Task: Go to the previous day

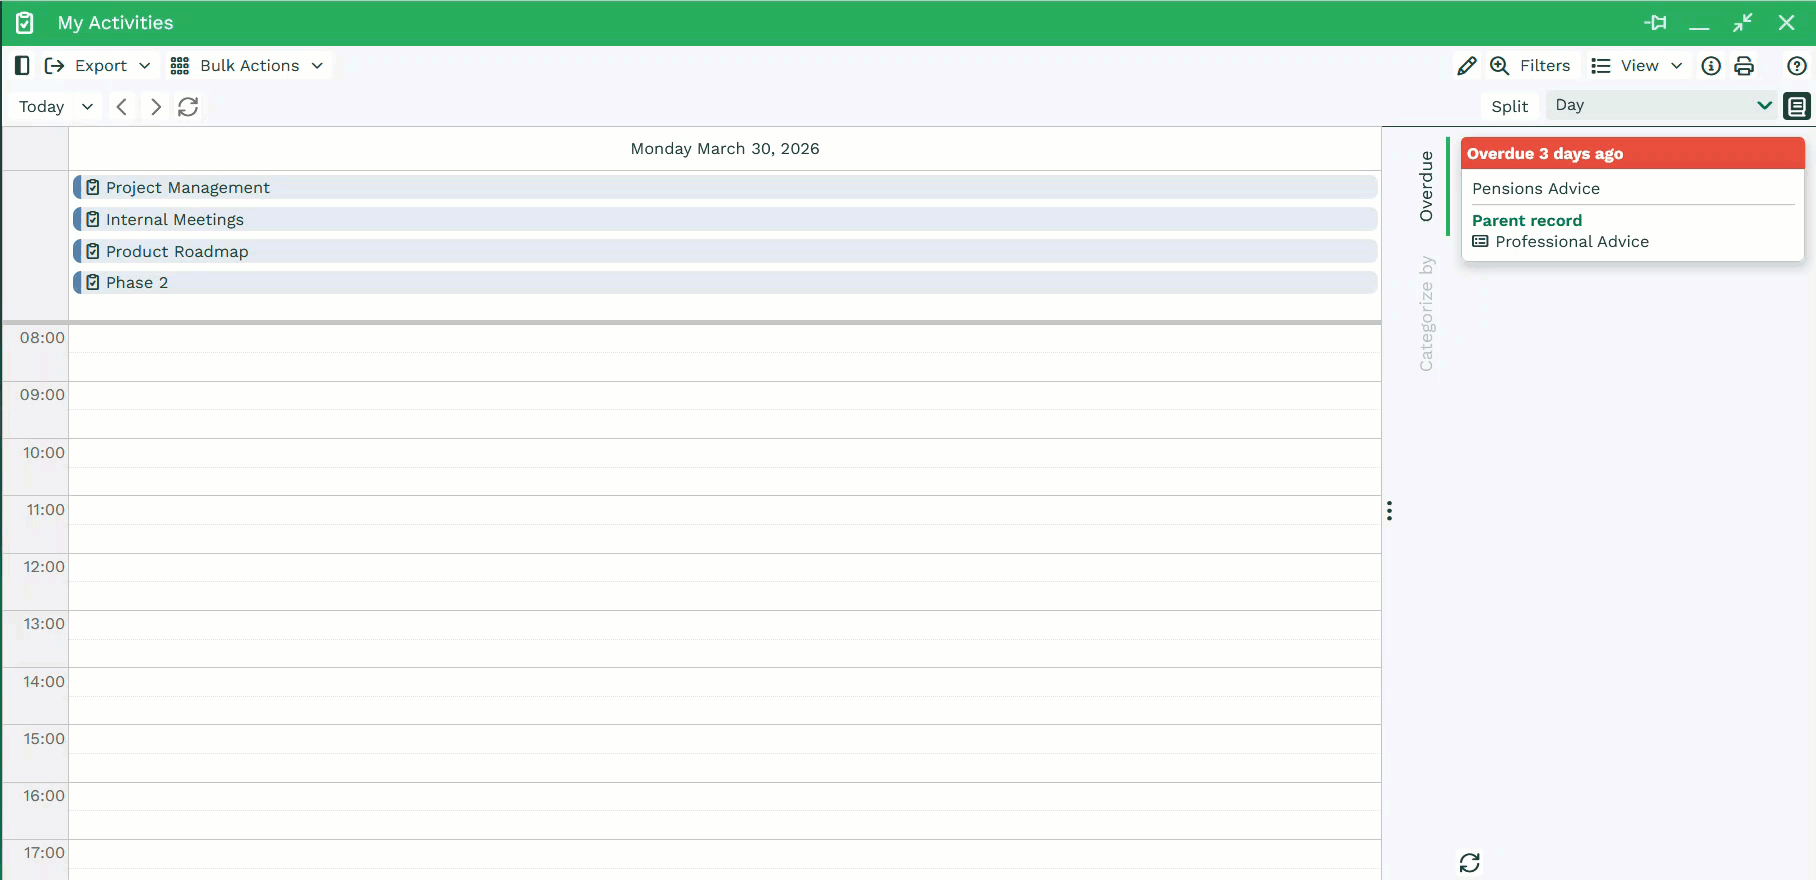Action: (x=121, y=107)
